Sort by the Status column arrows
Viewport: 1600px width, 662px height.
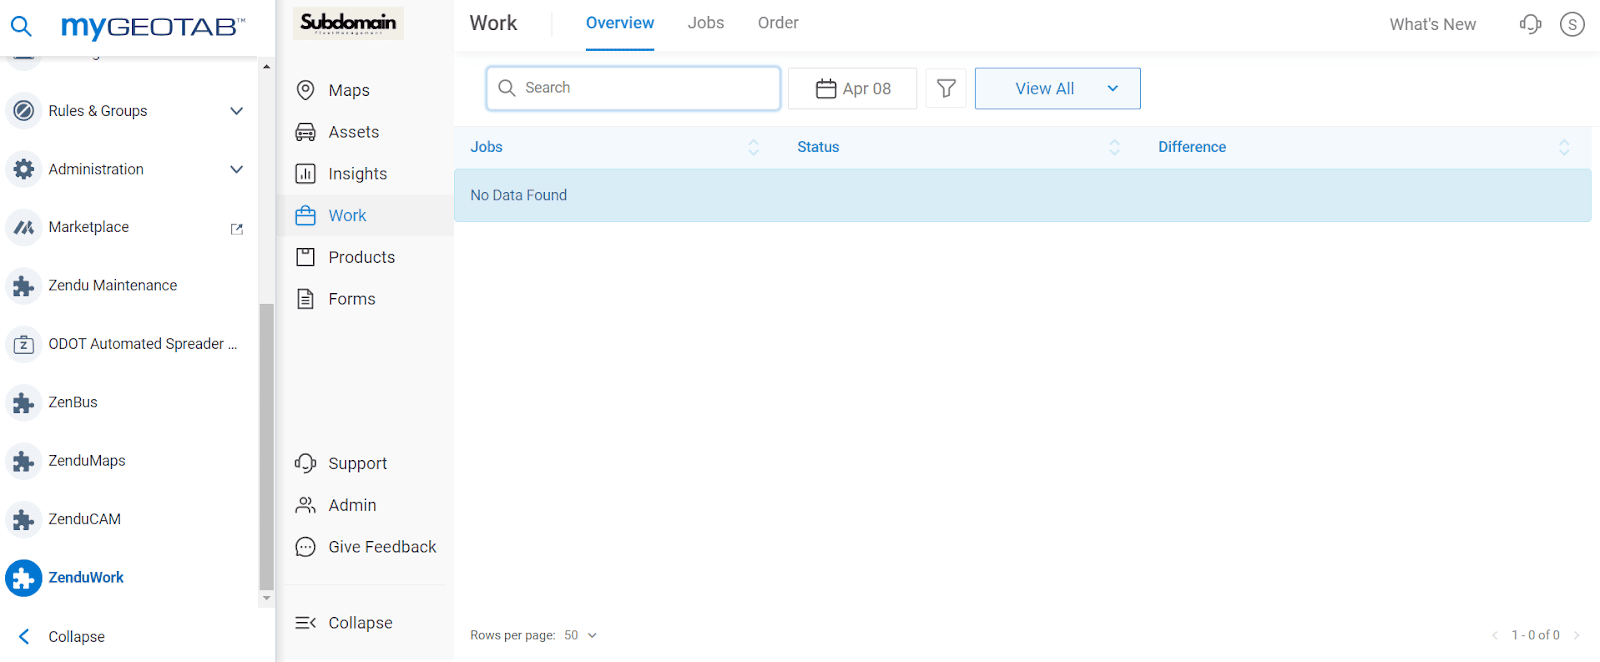tap(1114, 147)
